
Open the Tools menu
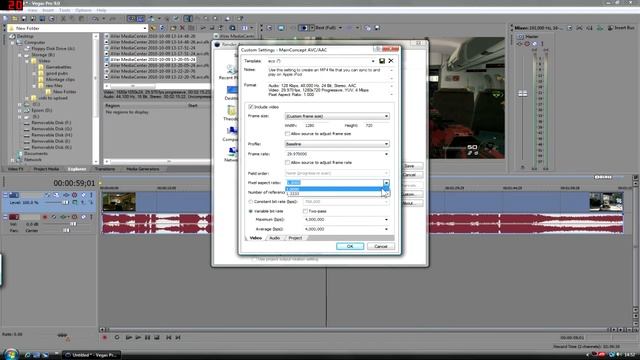point(65,10)
